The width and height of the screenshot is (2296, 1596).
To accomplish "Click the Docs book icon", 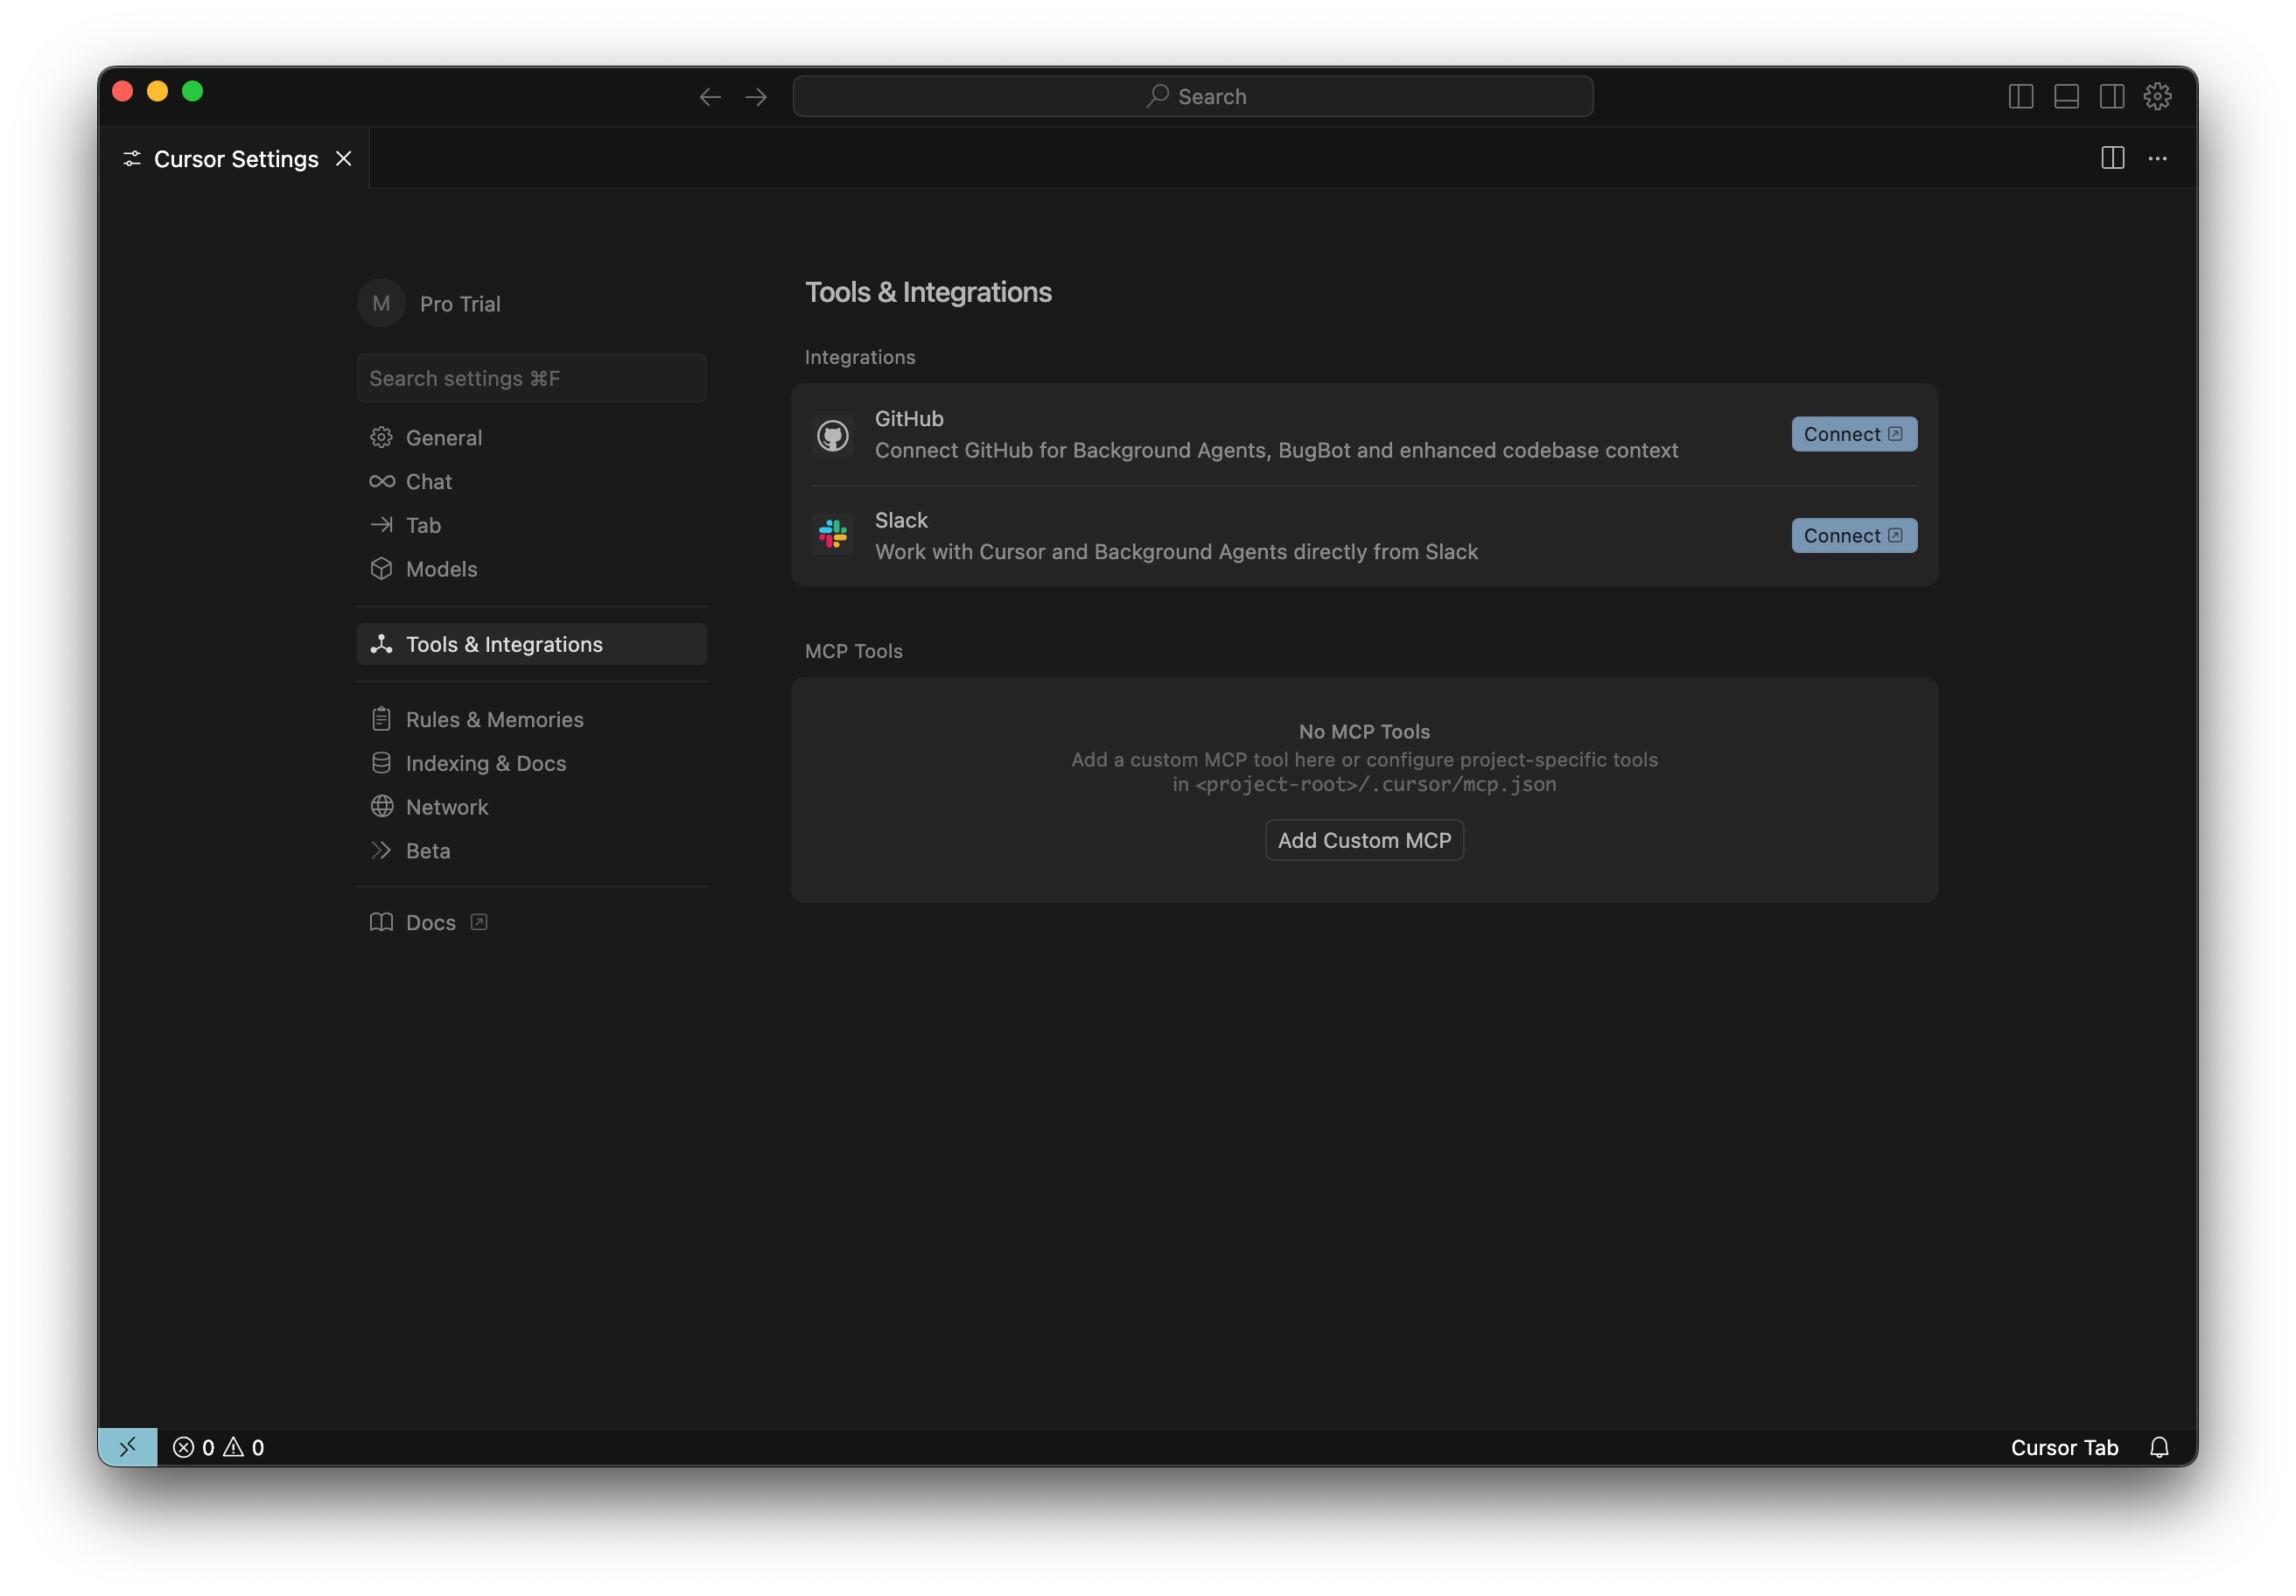I will point(381,923).
